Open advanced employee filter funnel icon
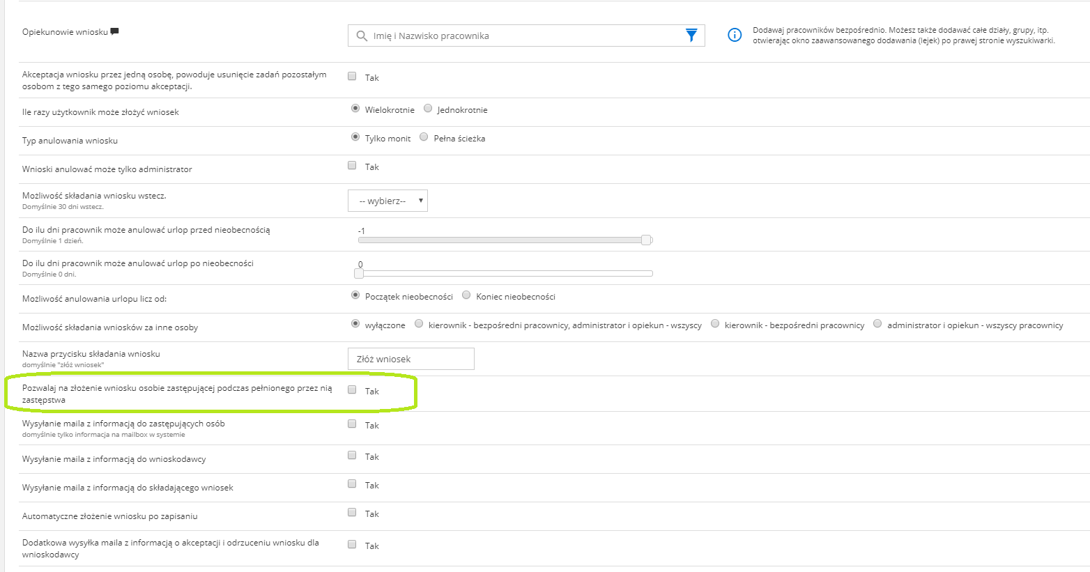Viewport: 1090px width, 572px height. pyautogui.click(x=691, y=35)
